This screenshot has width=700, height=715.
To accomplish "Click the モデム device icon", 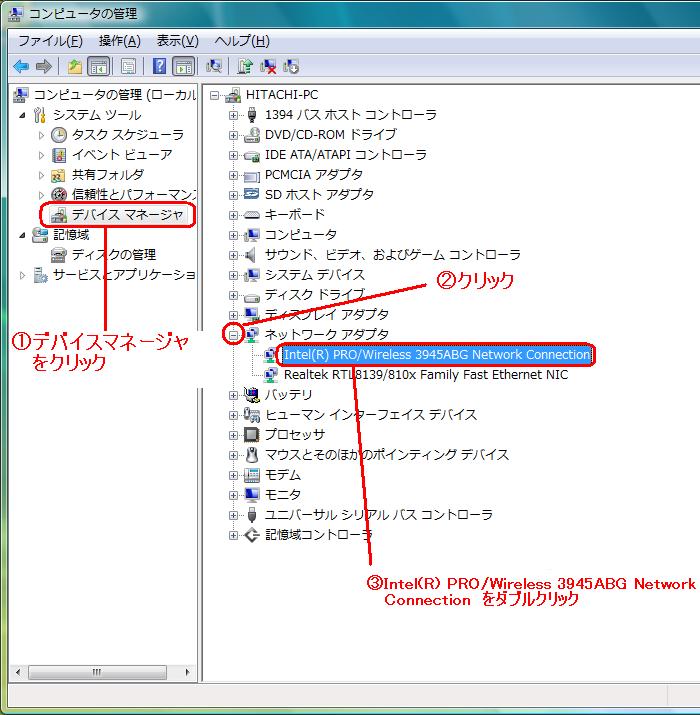I will [252, 475].
